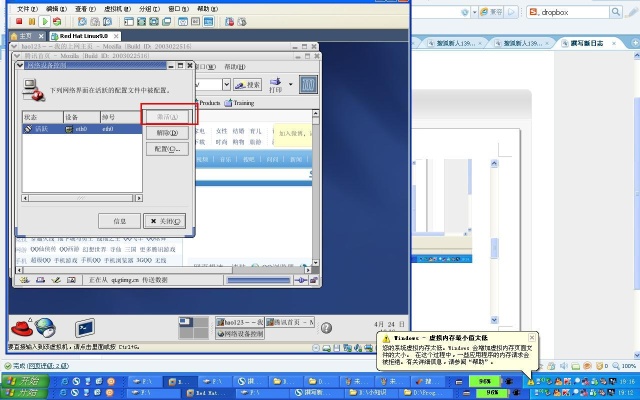The width and height of the screenshot is (640, 400).
Task: Open a new browser tab with plus icon
Action: (635, 42)
